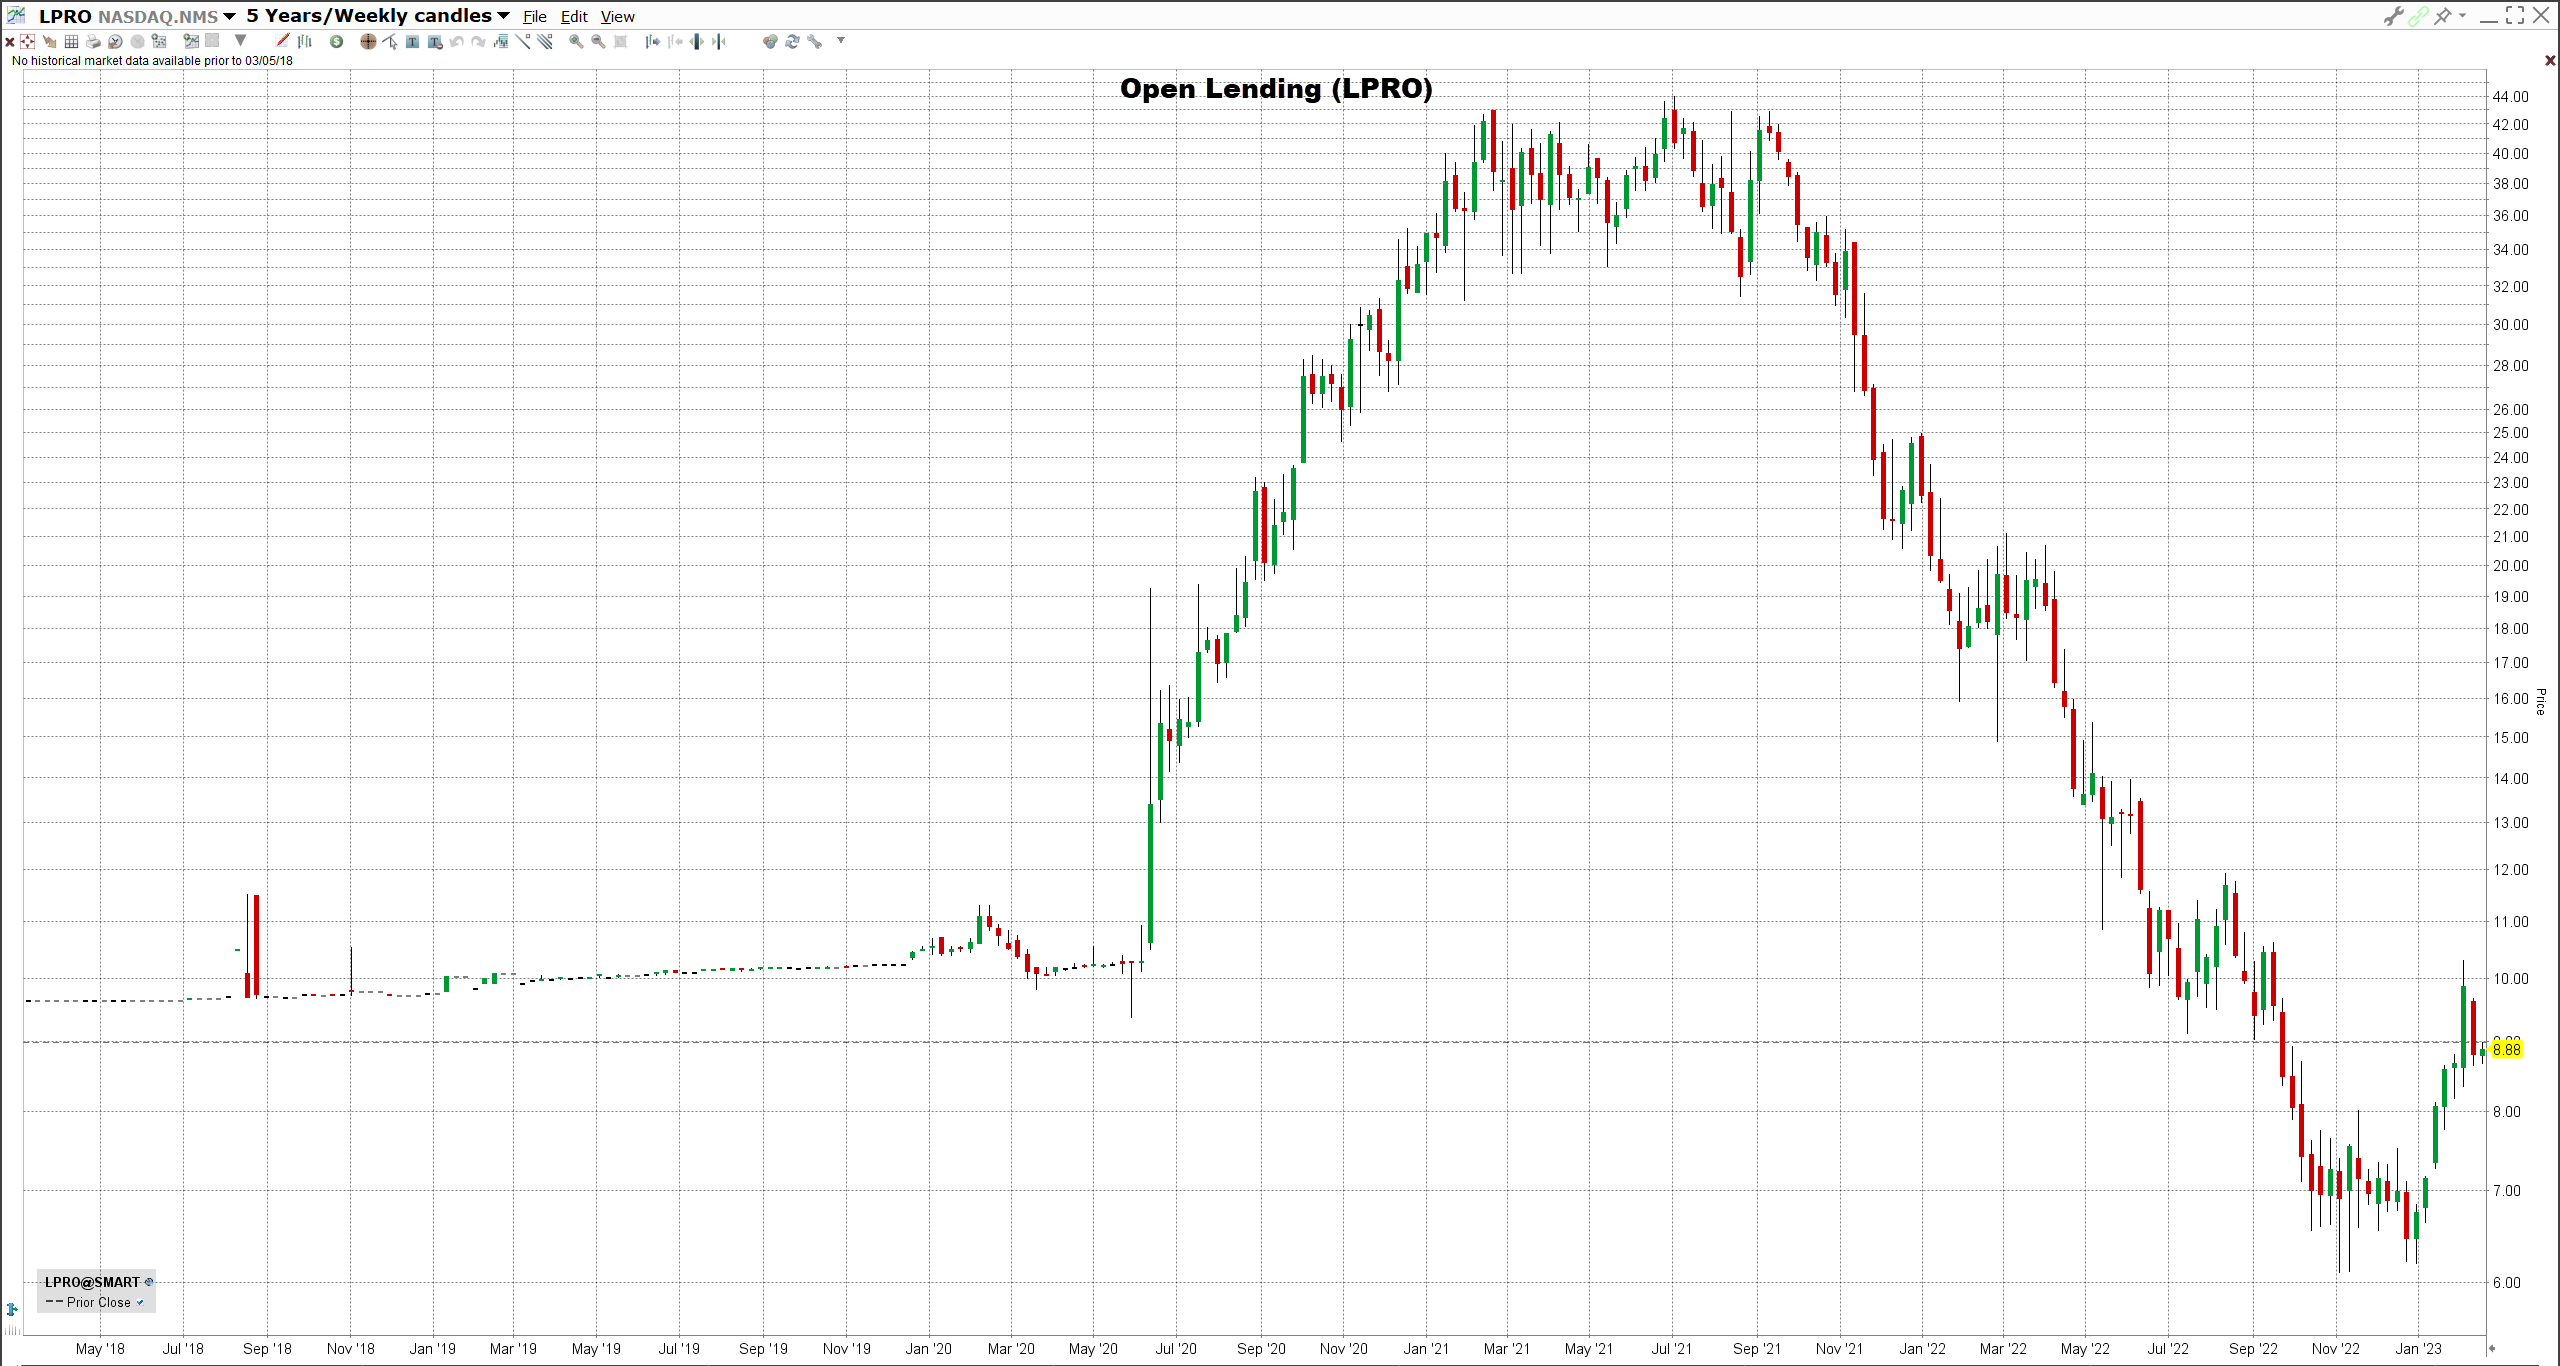The image size is (2560, 1366).
Task: Click the yellow 8.88 price label
Action: 2507,1049
